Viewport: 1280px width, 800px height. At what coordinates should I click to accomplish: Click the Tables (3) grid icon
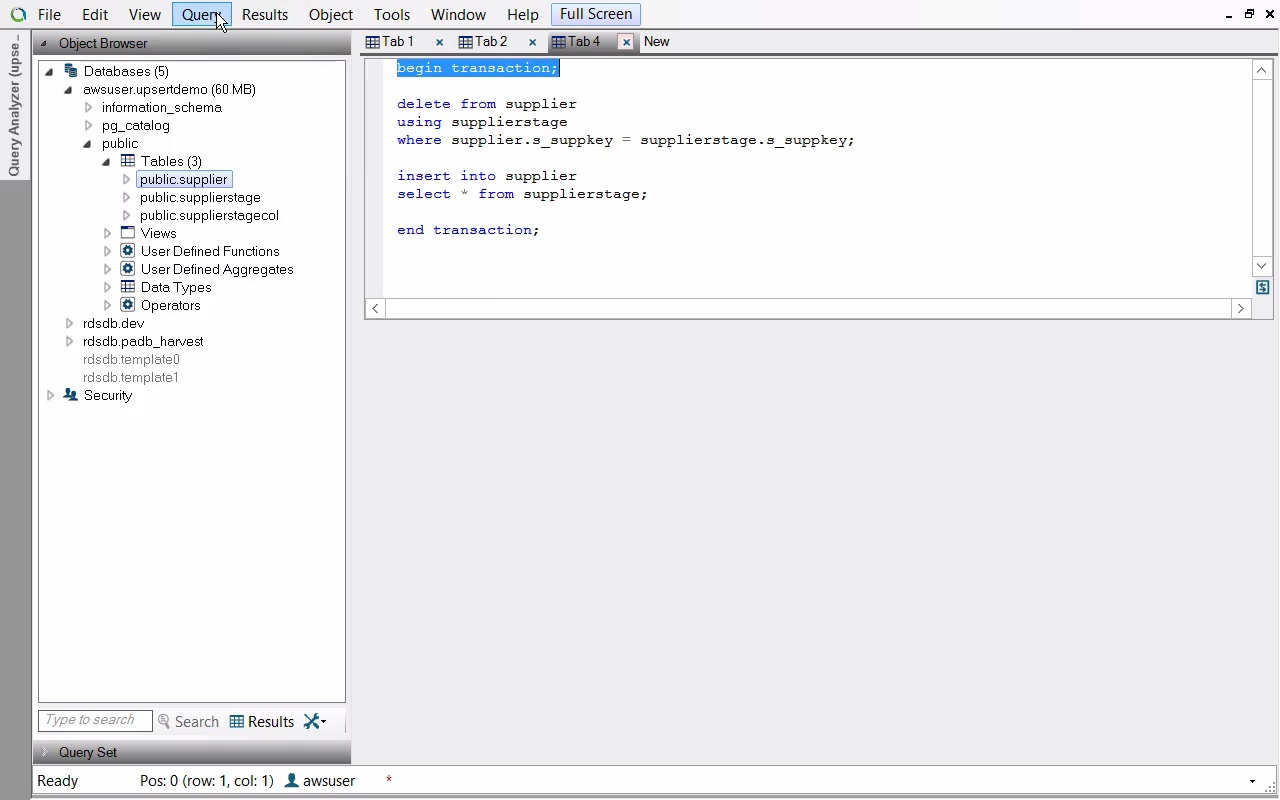click(128, 161)
